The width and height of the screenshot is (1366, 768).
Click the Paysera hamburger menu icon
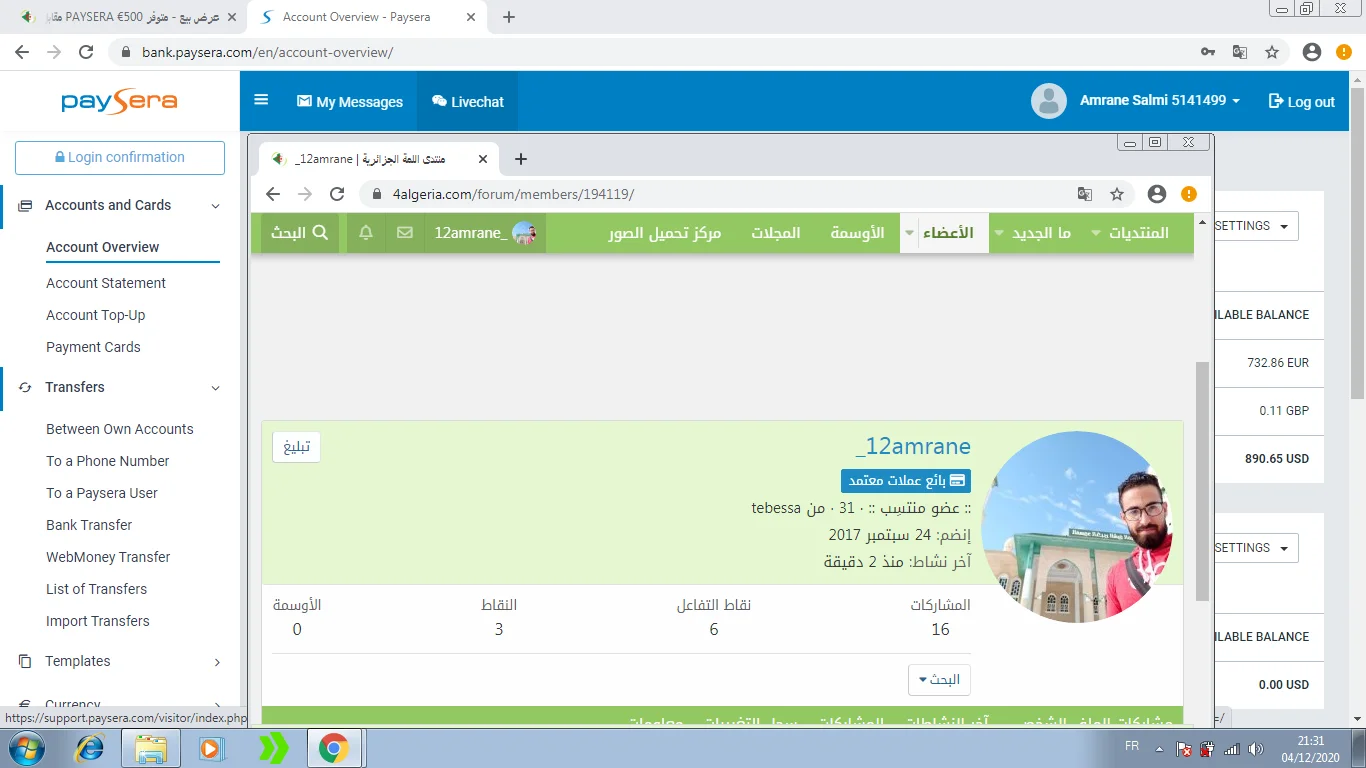(261, 100)
